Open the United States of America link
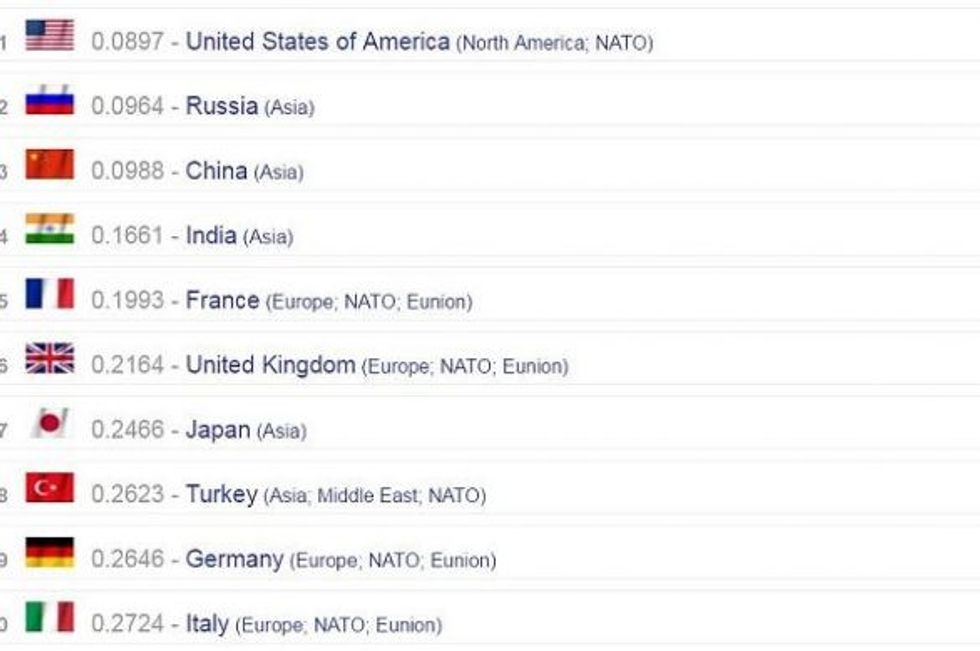Viewport: 980px width, 651px height. tap(317, 42)
